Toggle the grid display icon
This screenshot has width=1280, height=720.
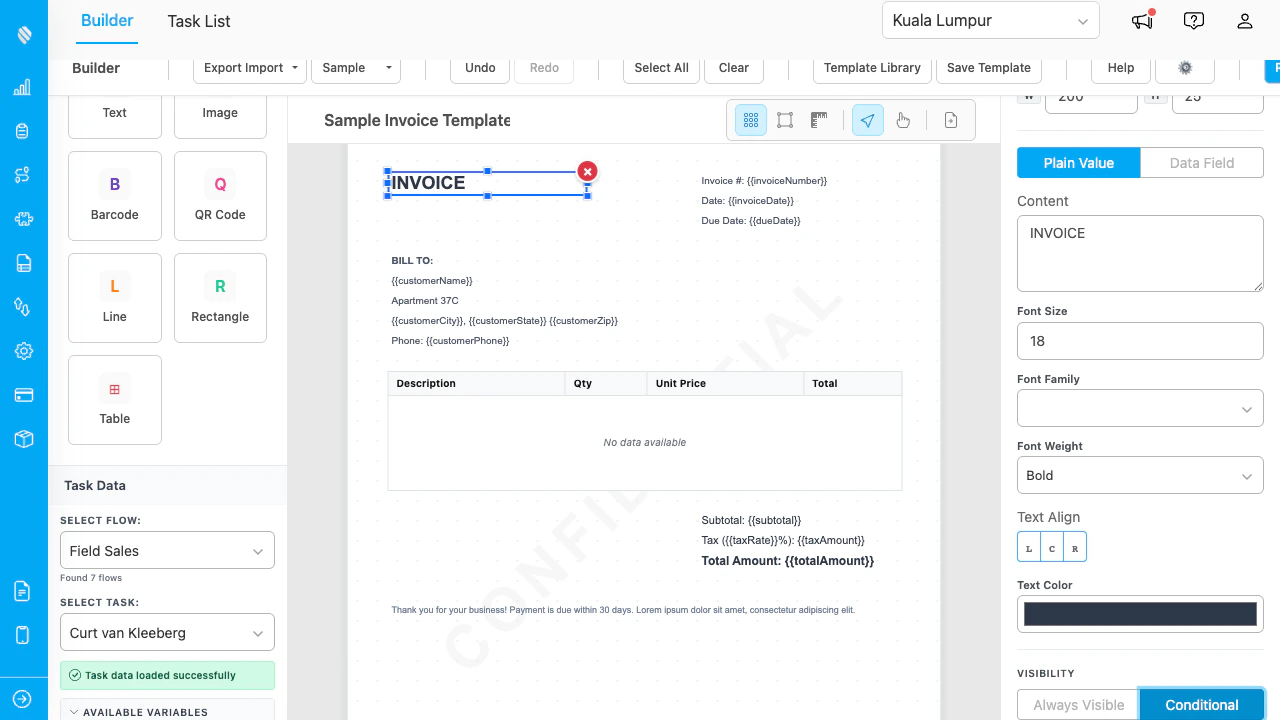coord(751,119)
